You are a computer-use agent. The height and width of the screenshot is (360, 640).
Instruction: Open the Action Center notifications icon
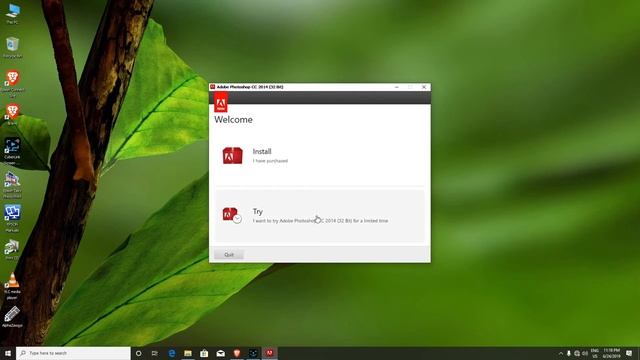click(x=629, y=353)
